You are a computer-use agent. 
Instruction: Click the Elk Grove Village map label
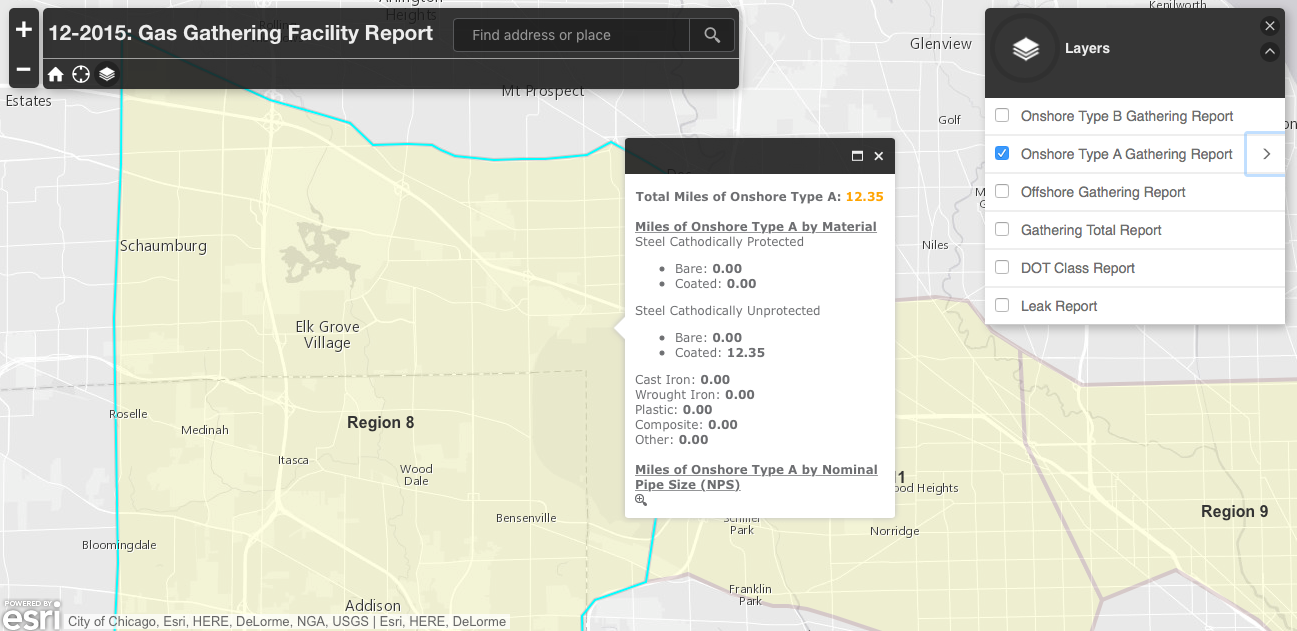[x=327, y=335]
